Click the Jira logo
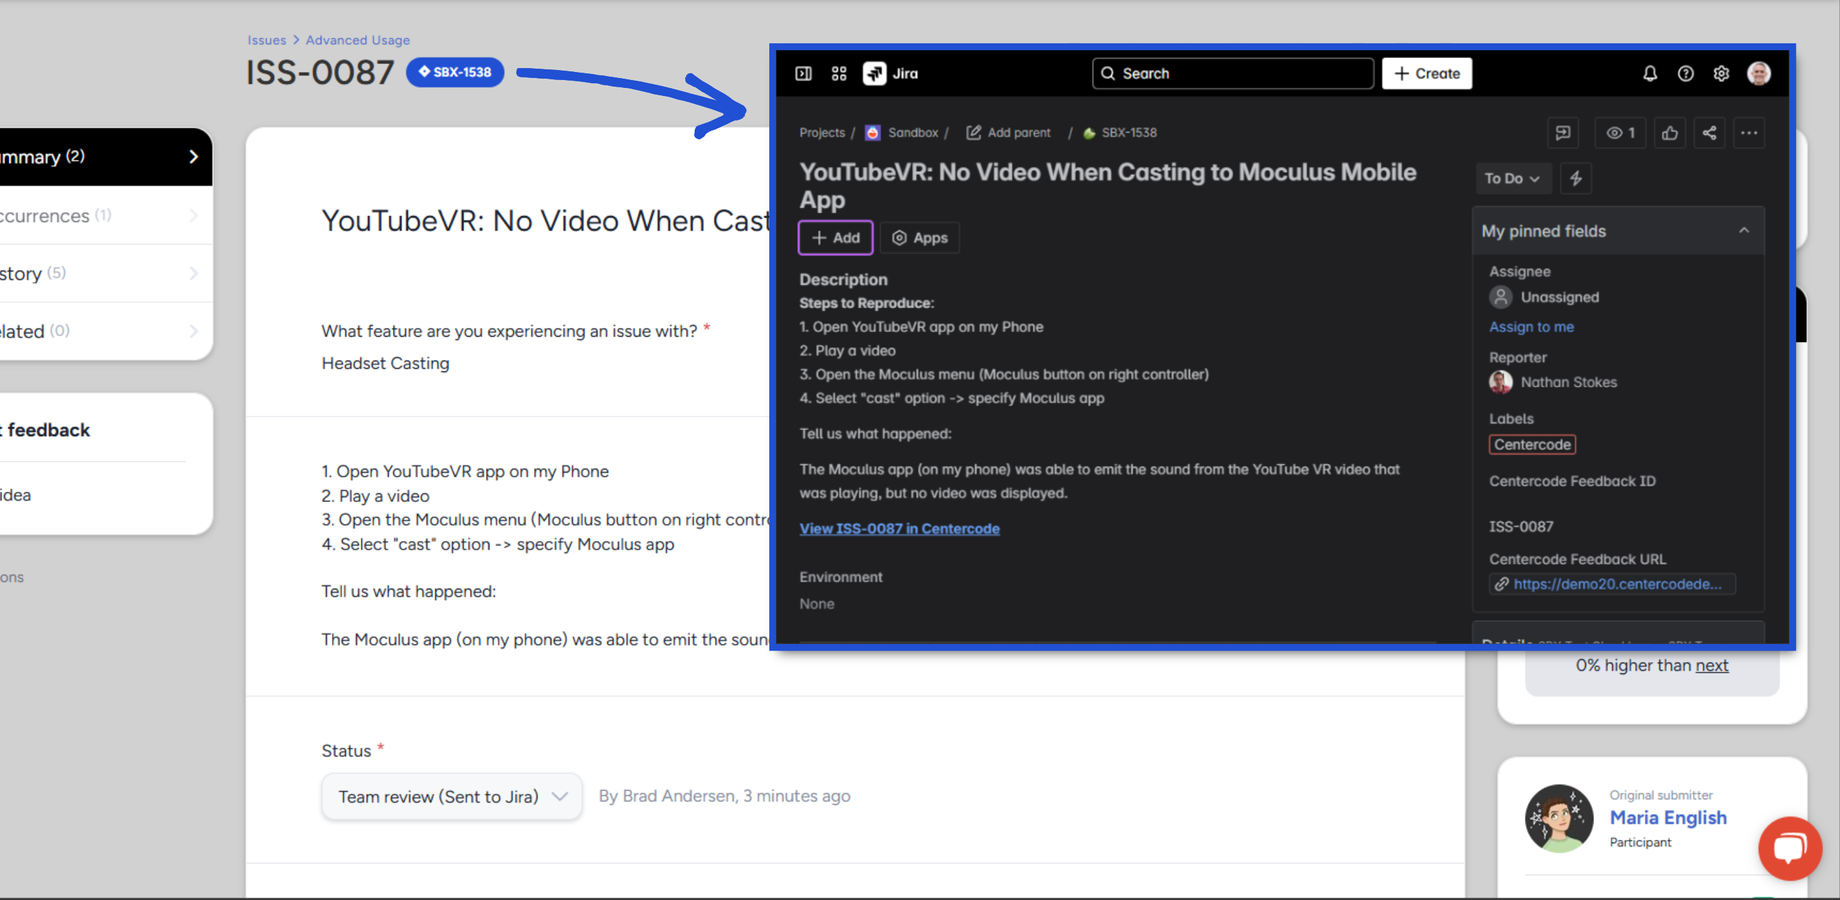The image size is (1840, 900). click(x=891, y=73)
